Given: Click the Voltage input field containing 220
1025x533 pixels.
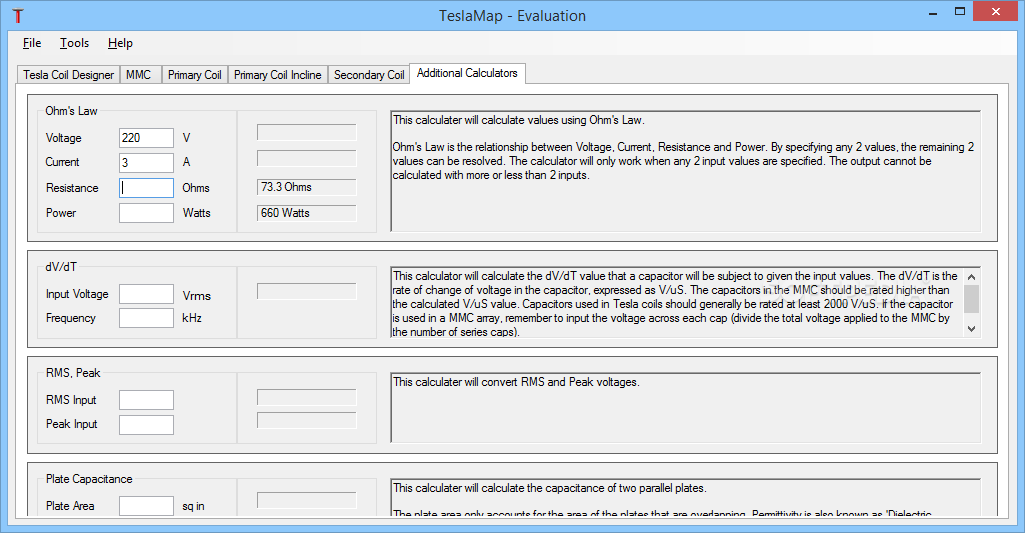Looking at the screenshot, I should pyautogui.click(x=146, y=138).
